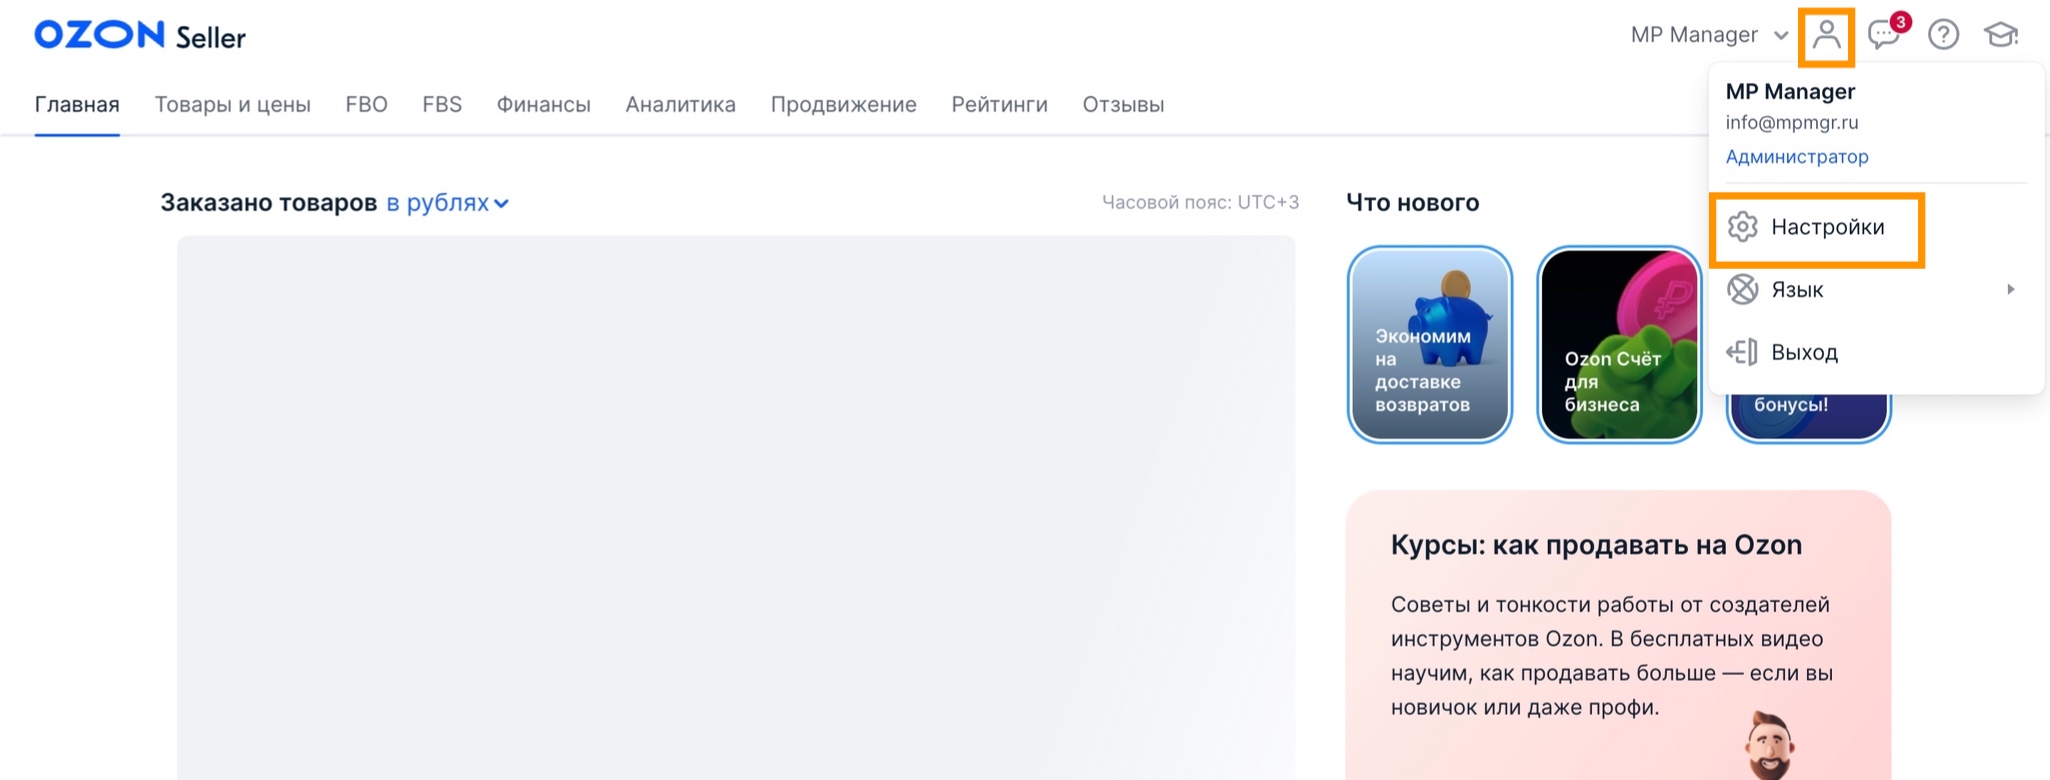This screenshot has height=780, width=2050.
Task: Expand the Язык submenu arrow
Action: click(2010, 290)
